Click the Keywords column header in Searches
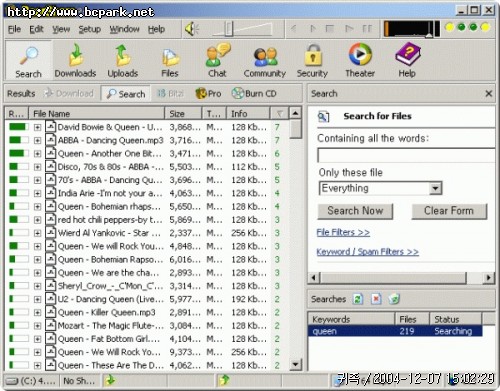500x391 pixels. (352, 319)
